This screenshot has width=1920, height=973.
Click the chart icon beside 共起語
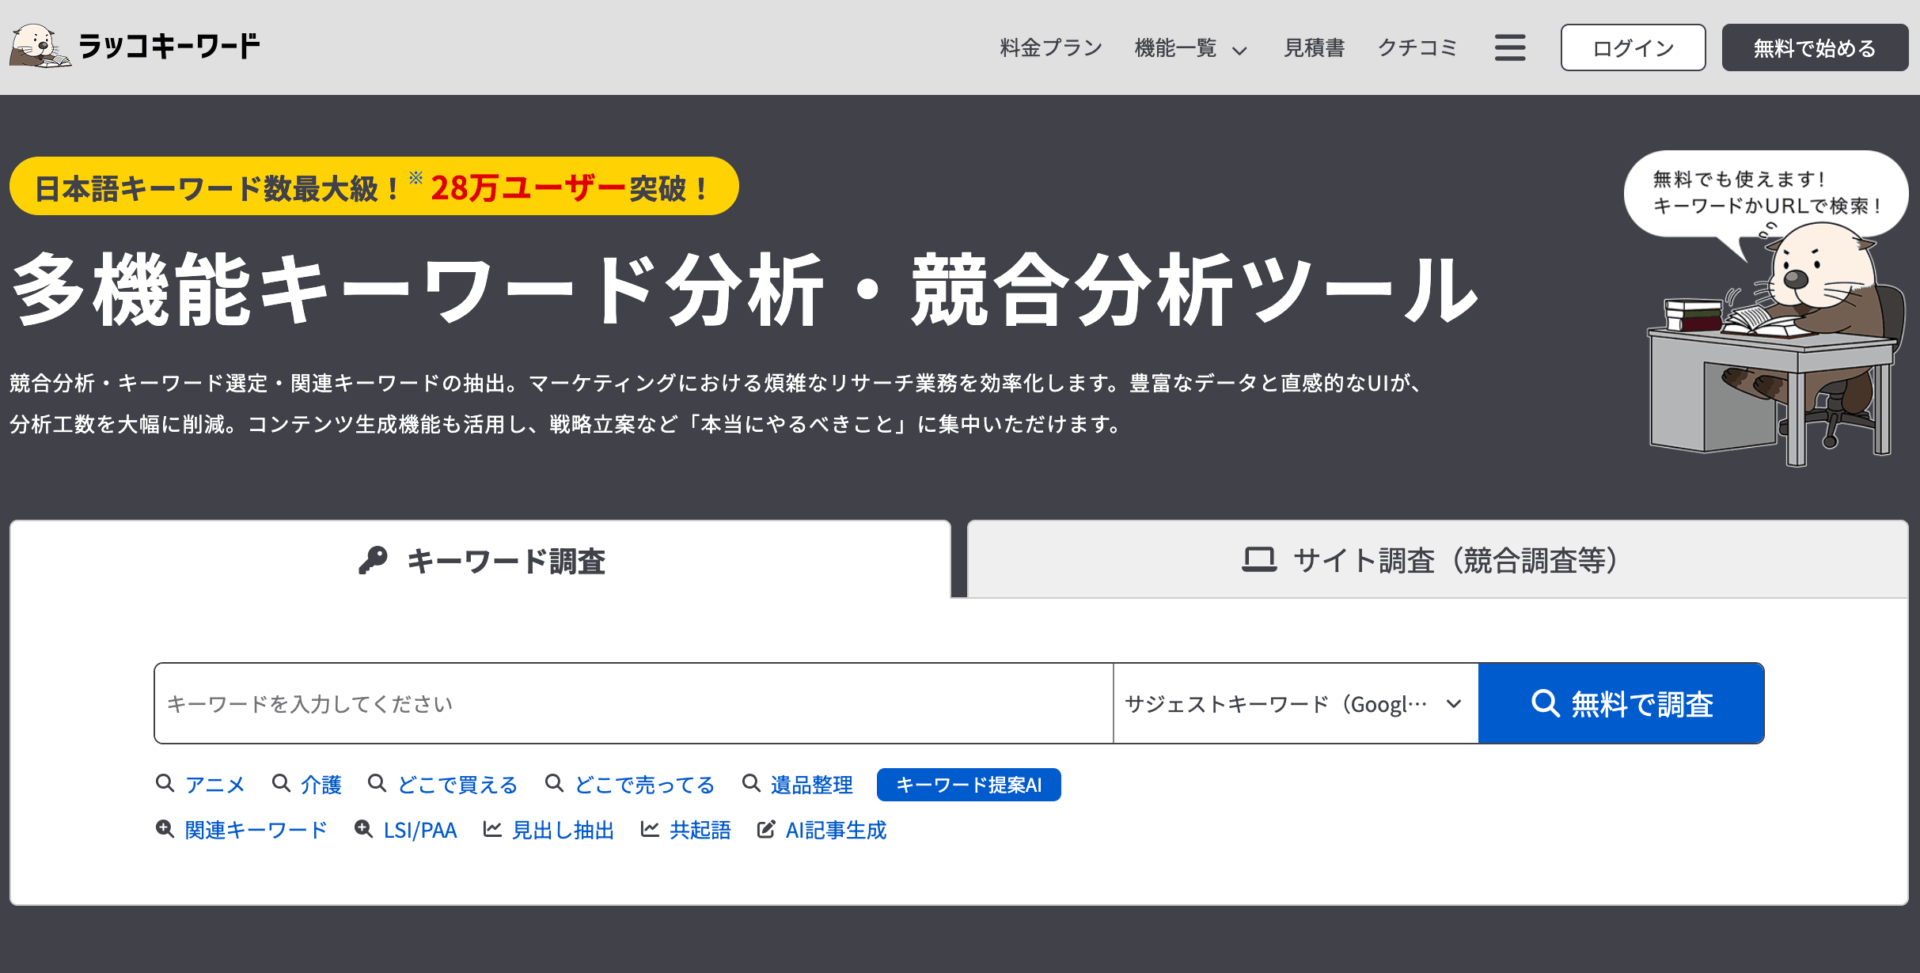point(649,829)
